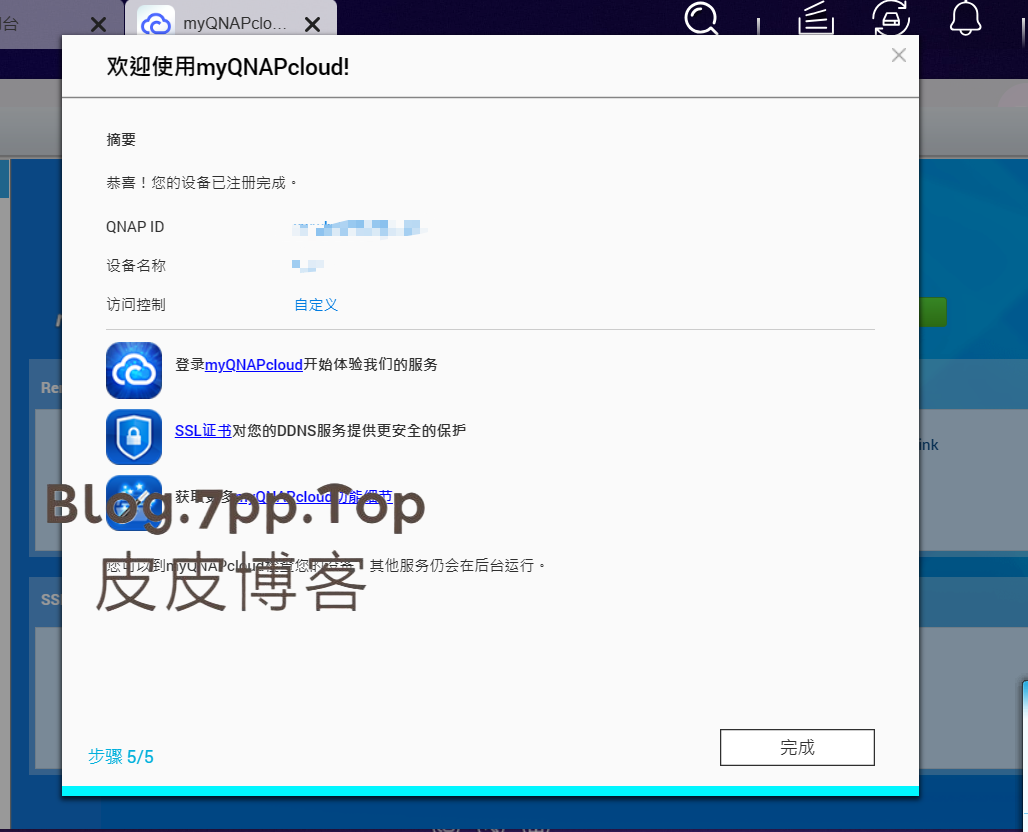Click the 完成 button to finish setup
Image resolution: width=1028 pixels, height=832 pixels.
tap(797, 747)
